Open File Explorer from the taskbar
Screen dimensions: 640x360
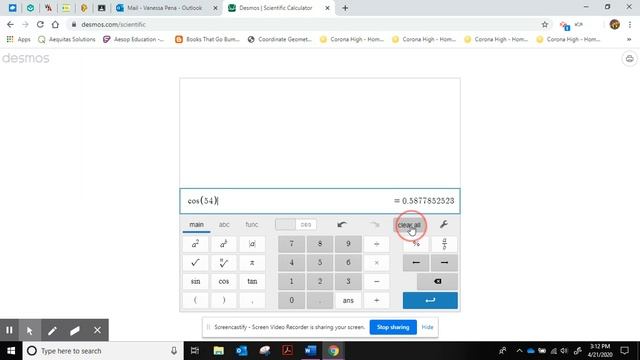point(219,351)
